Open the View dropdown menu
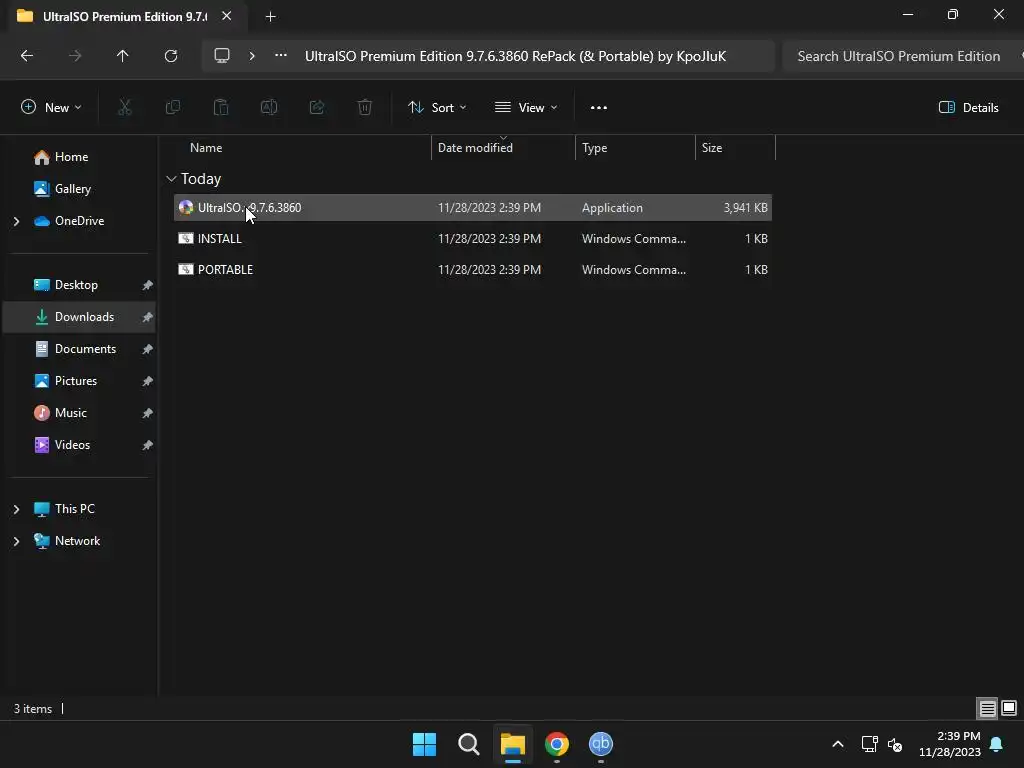The image size is (1024, 768). tap(526, 108)
